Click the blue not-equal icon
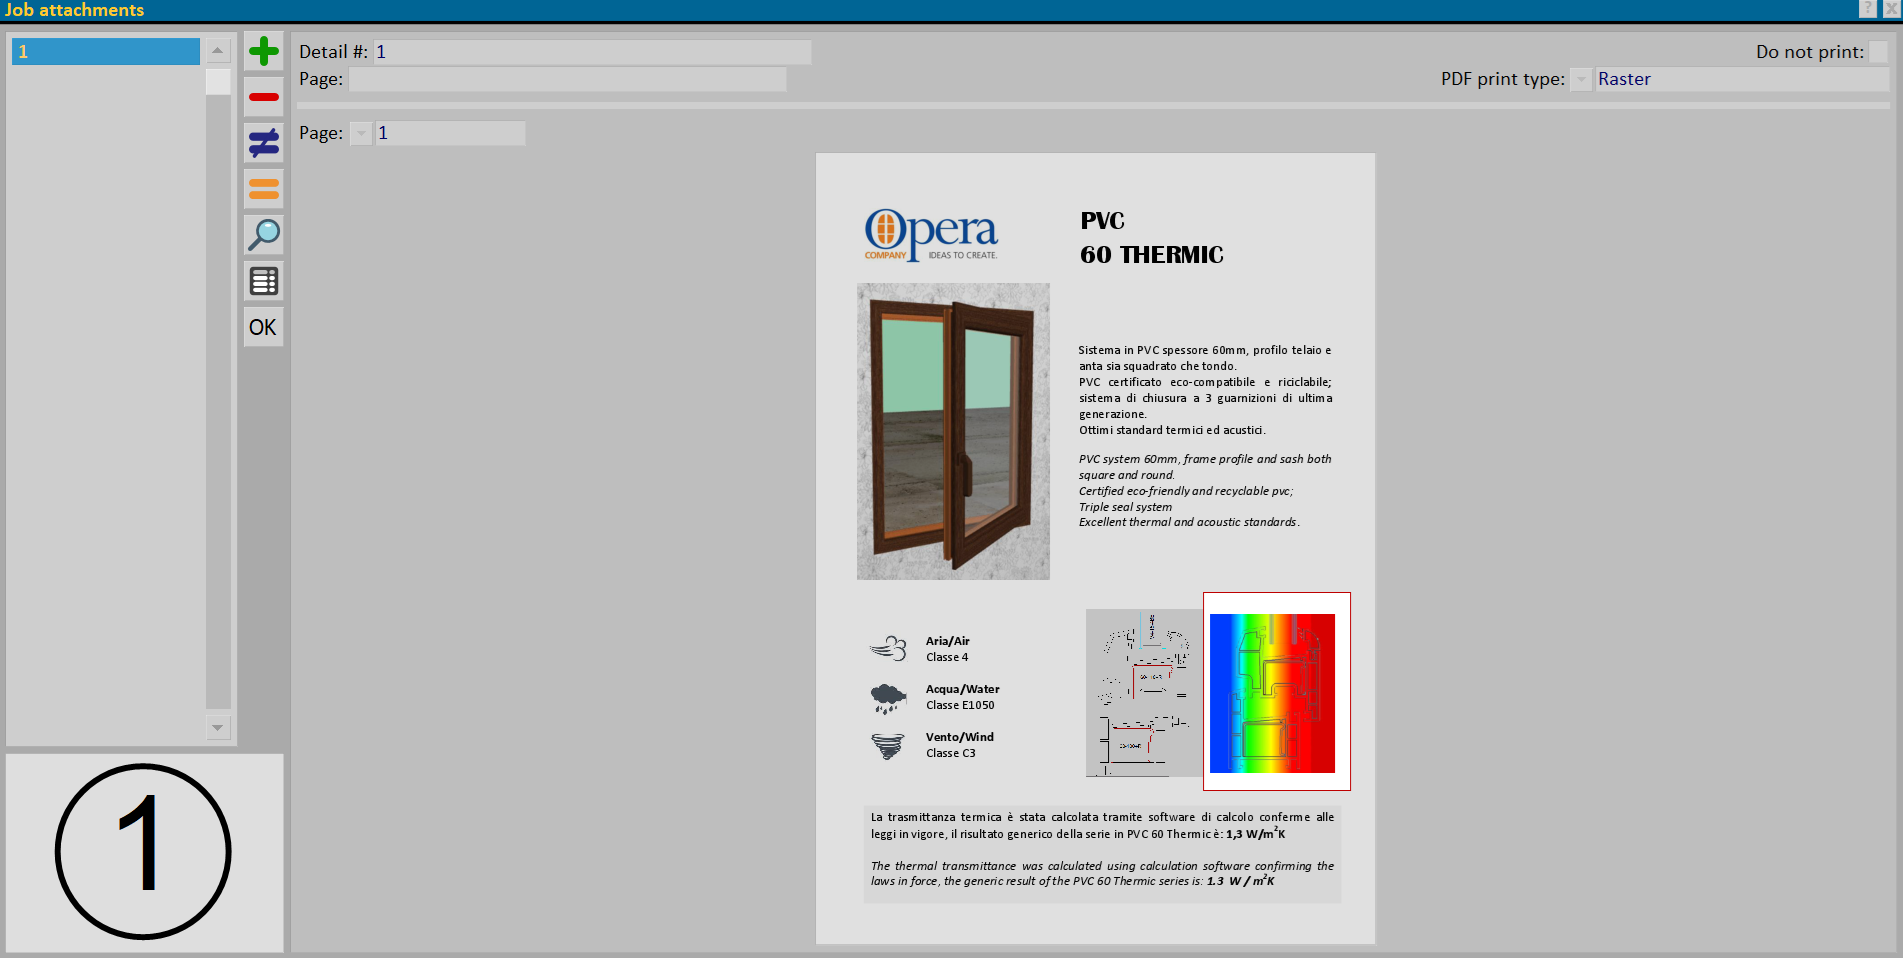 264,143
